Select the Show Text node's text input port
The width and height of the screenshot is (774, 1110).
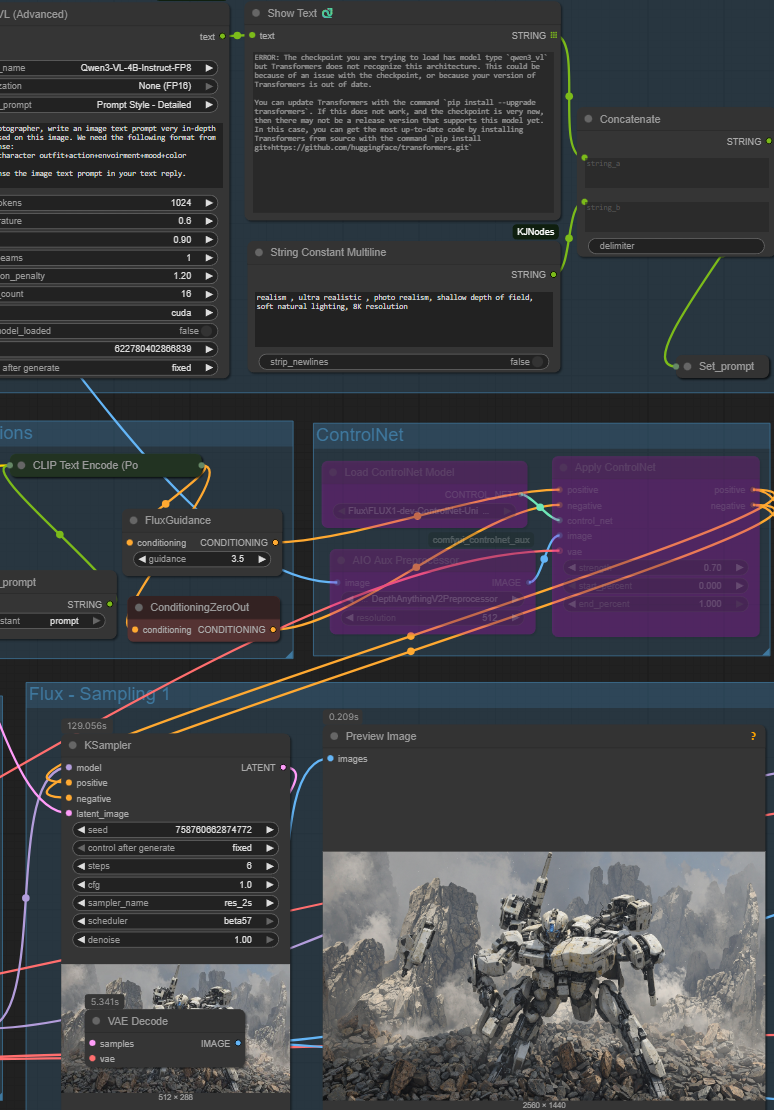pos(252,35)
